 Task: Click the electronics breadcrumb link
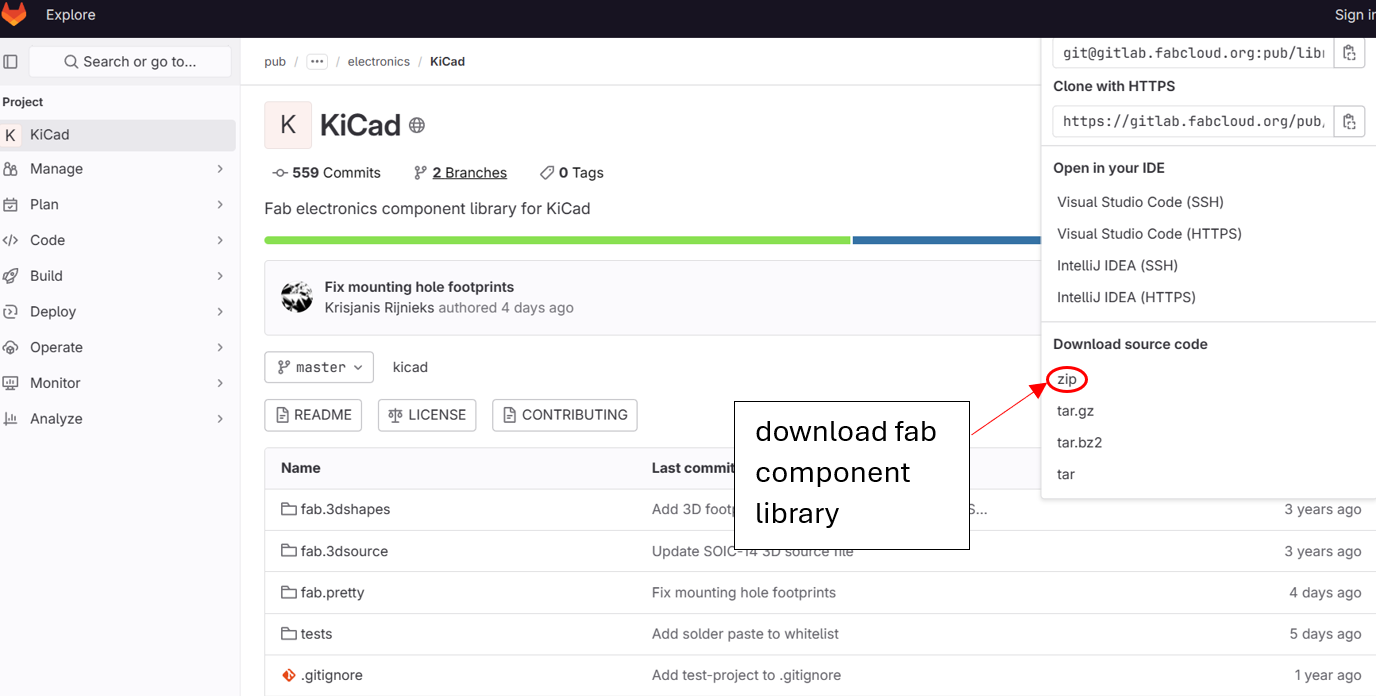[x=379, y=62]
